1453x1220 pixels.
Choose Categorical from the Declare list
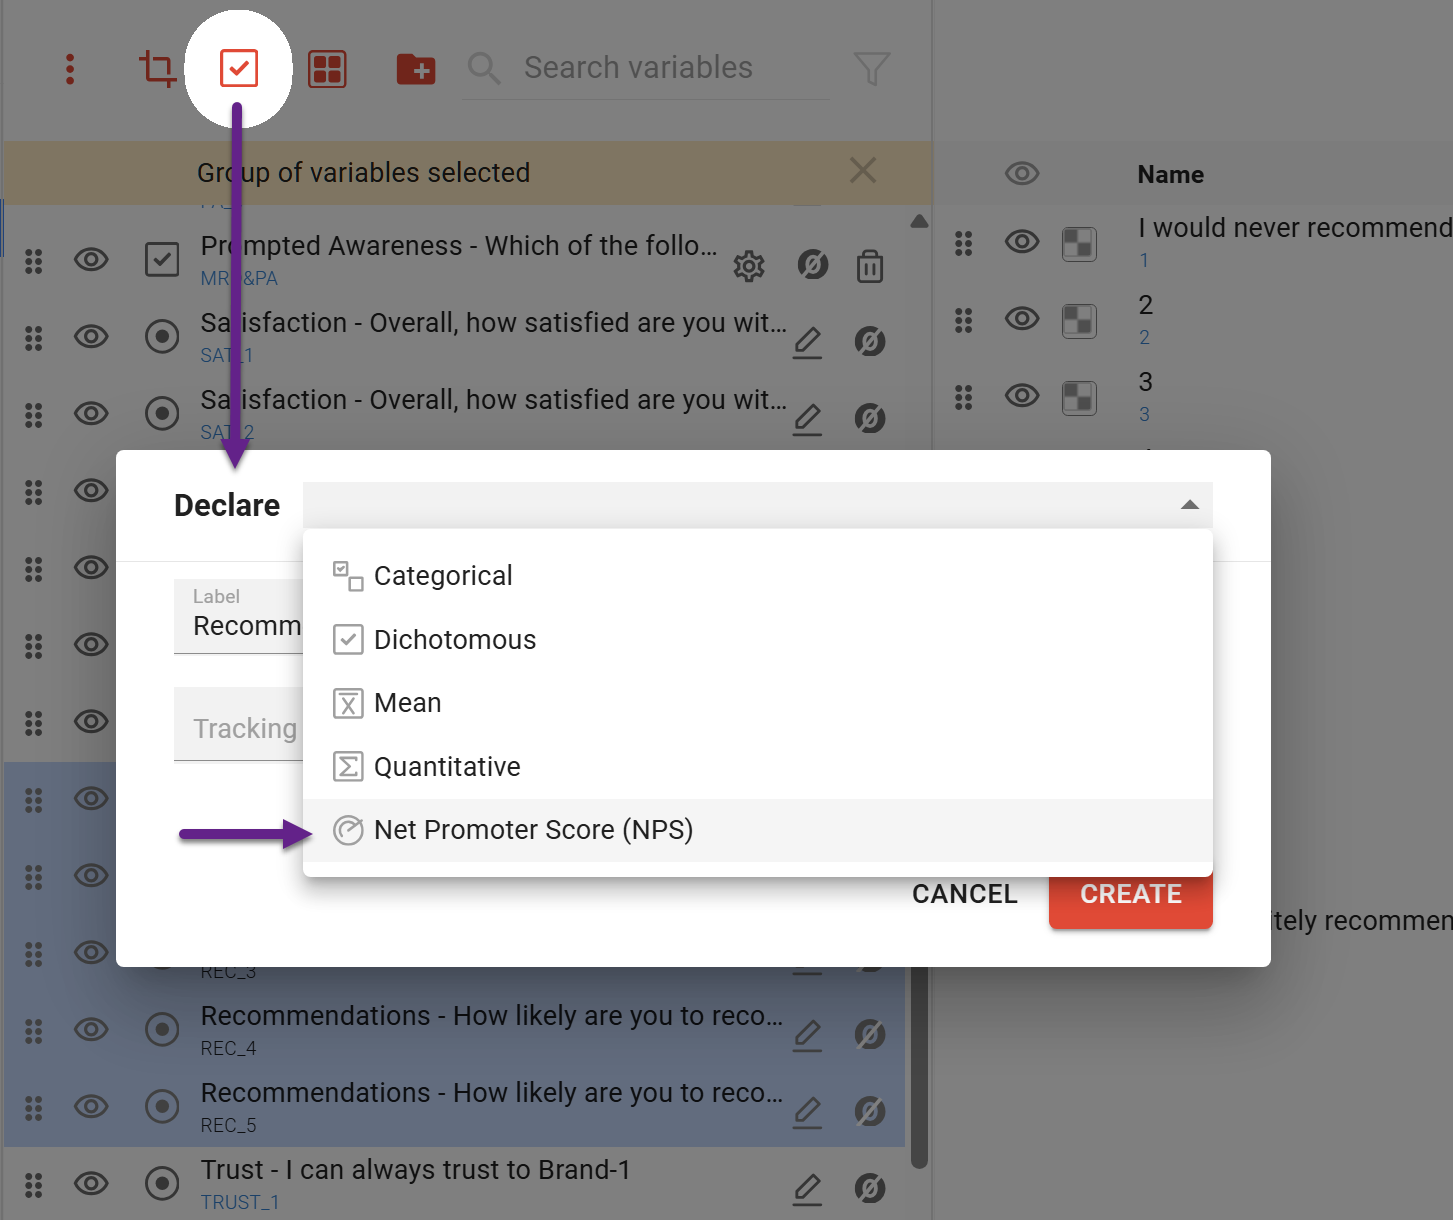[x=443, y=576]
